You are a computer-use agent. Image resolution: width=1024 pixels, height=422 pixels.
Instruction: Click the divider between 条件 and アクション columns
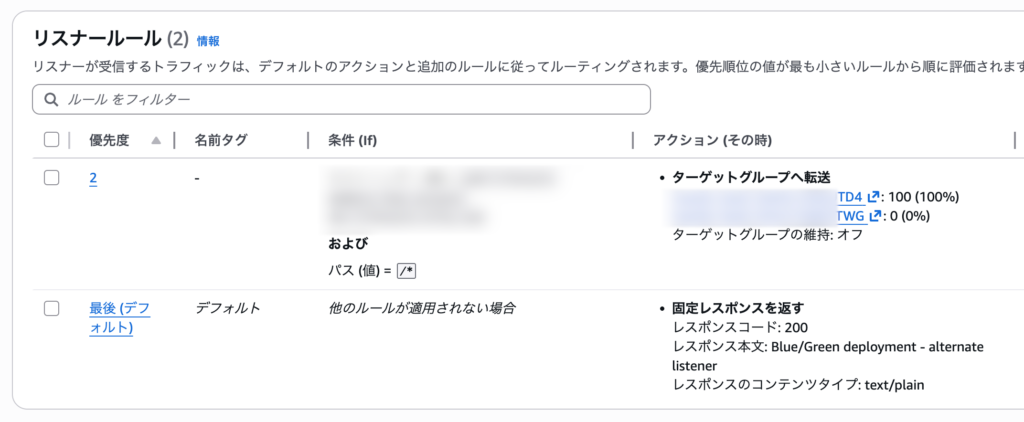[x=633, y=141]
